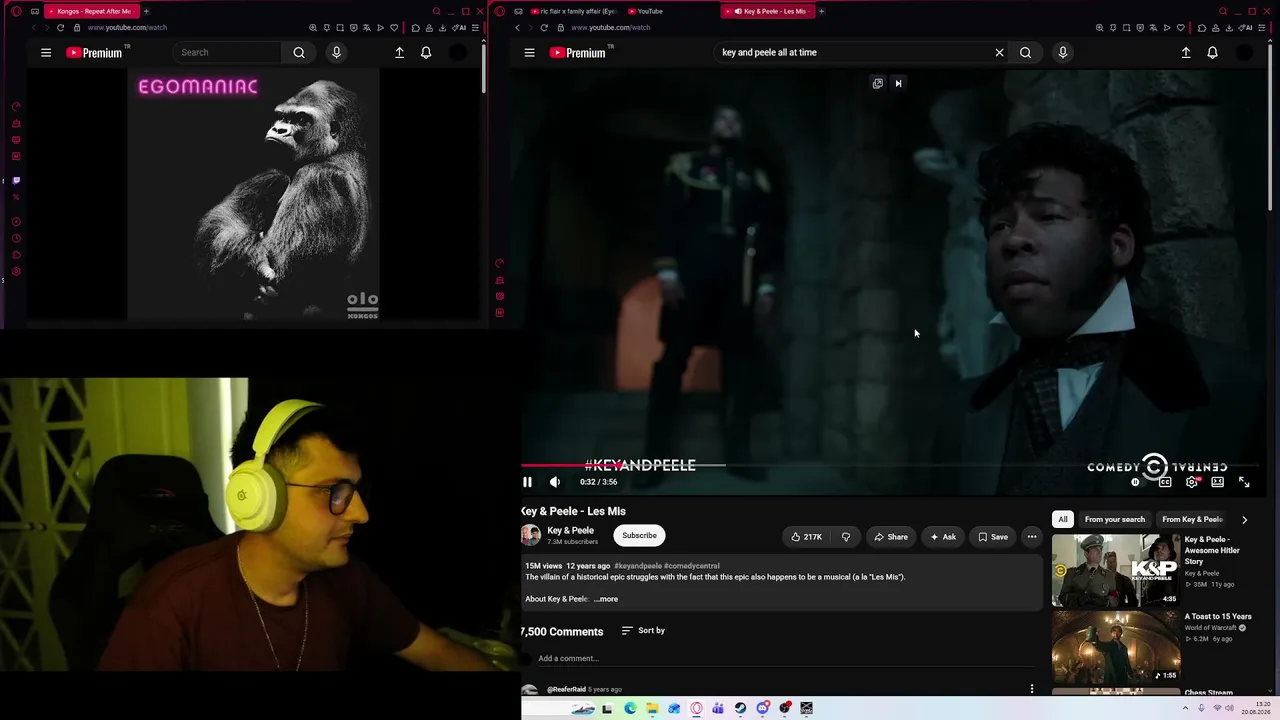Open new tab in left browser window
The width and height of the screenshot is (1280, 720).
(146, 11)
